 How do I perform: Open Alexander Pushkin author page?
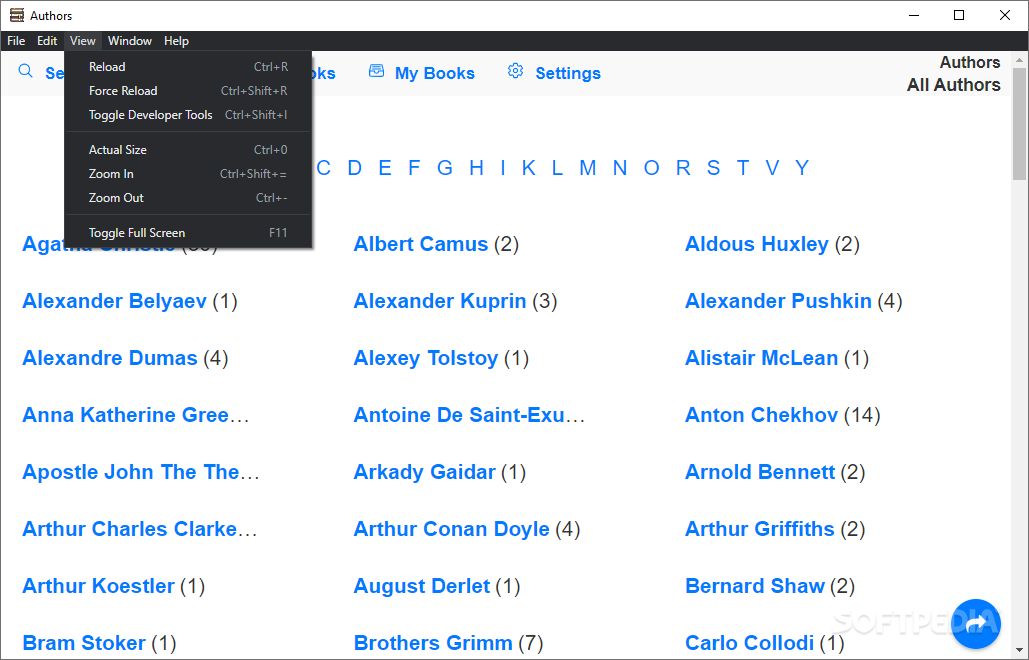[778, 301]
